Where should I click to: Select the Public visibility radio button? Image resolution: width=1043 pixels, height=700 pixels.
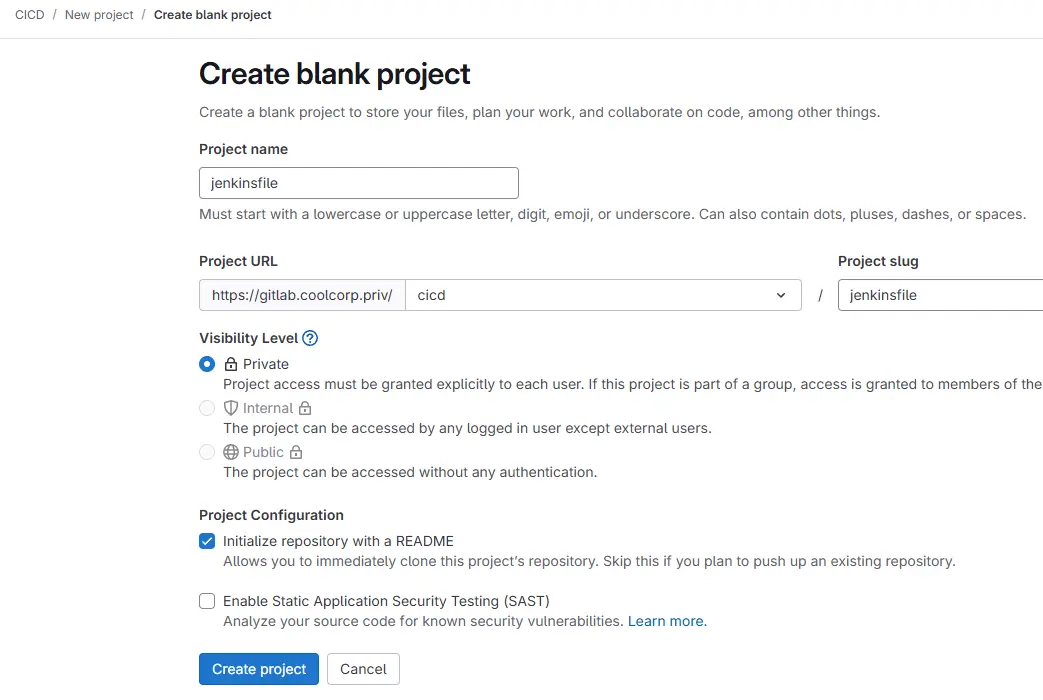(207, 452)
